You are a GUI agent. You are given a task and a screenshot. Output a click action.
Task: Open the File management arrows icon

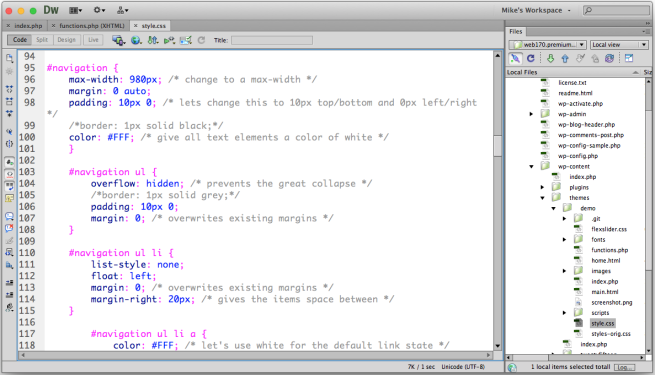(x=153, y=40)
